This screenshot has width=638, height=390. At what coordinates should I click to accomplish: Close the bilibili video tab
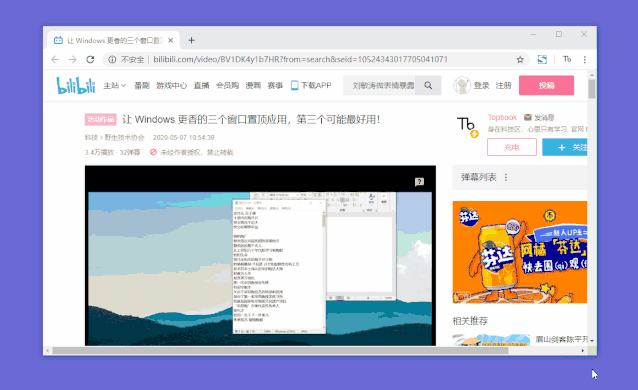coord(170,40)
